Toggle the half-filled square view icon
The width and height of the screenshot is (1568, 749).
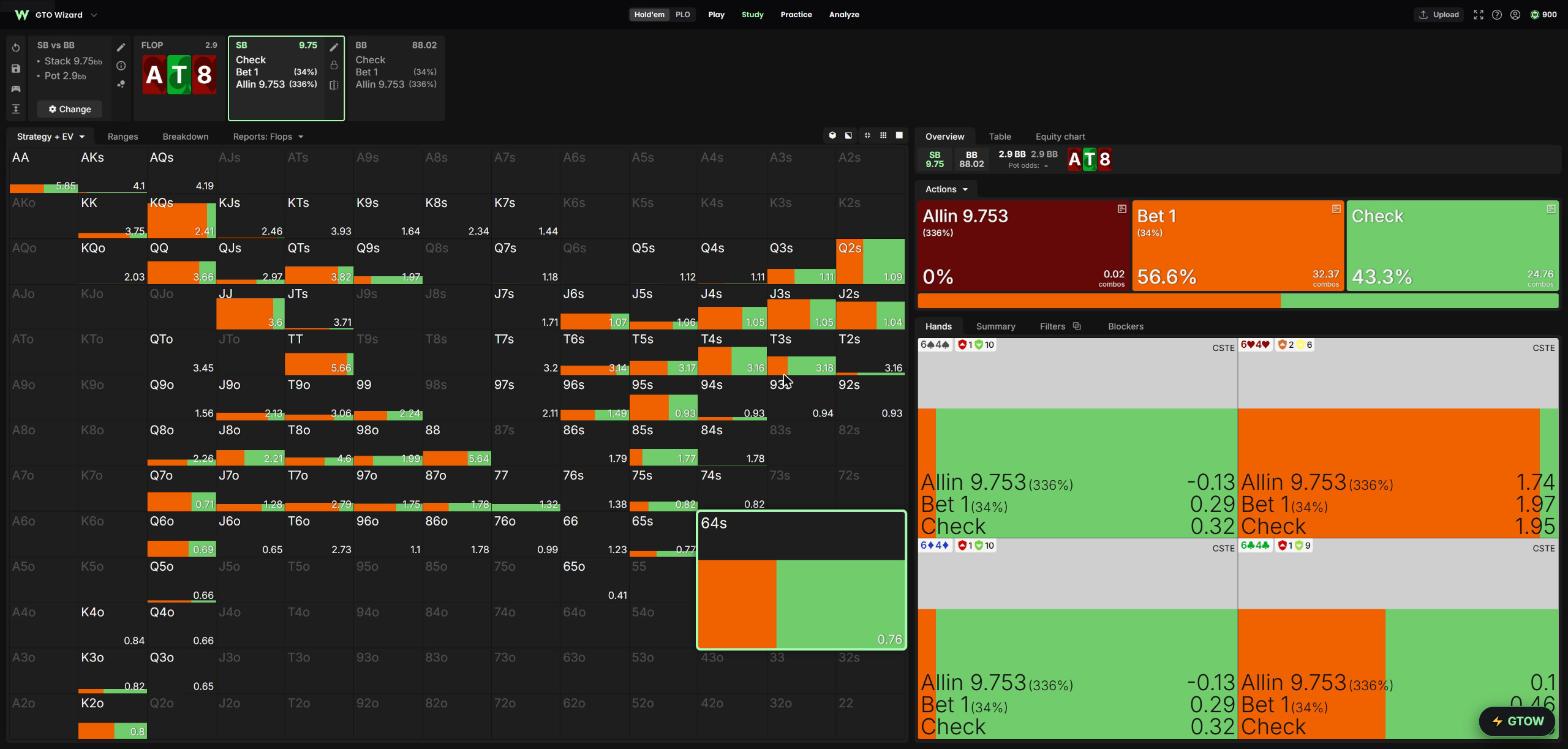coord(849,135)
